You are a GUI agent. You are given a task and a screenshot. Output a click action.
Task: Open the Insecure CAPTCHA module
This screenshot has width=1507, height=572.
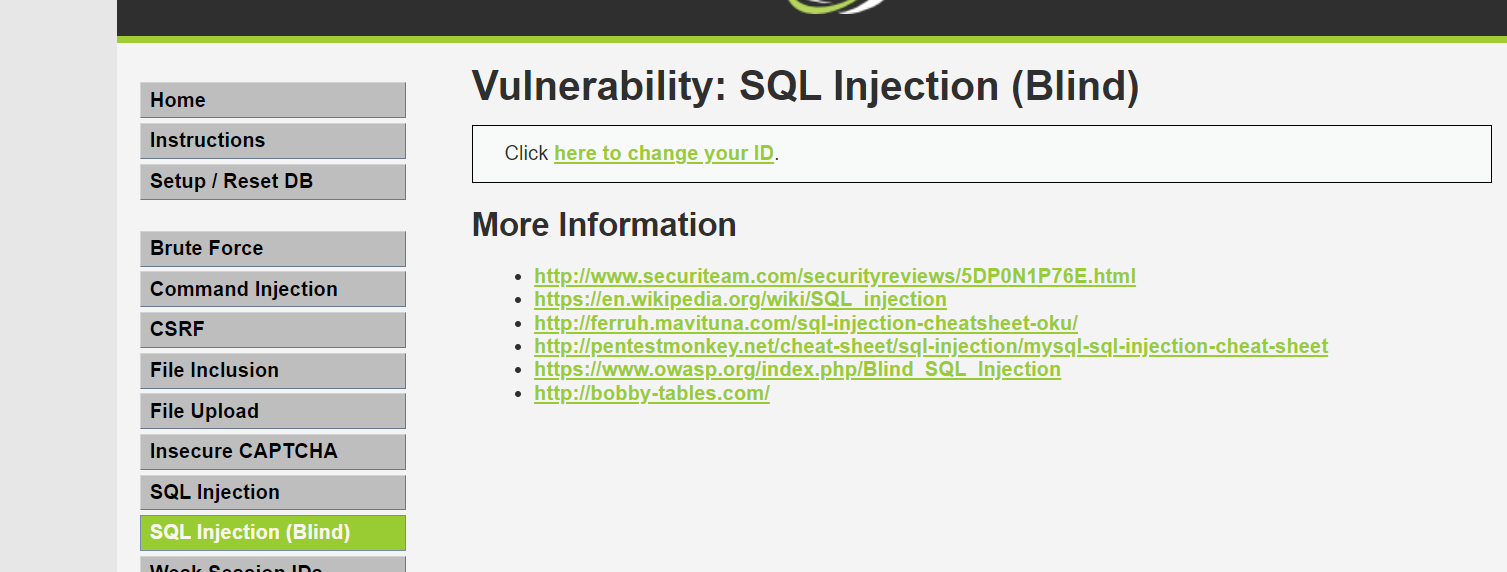pos(273,452)
